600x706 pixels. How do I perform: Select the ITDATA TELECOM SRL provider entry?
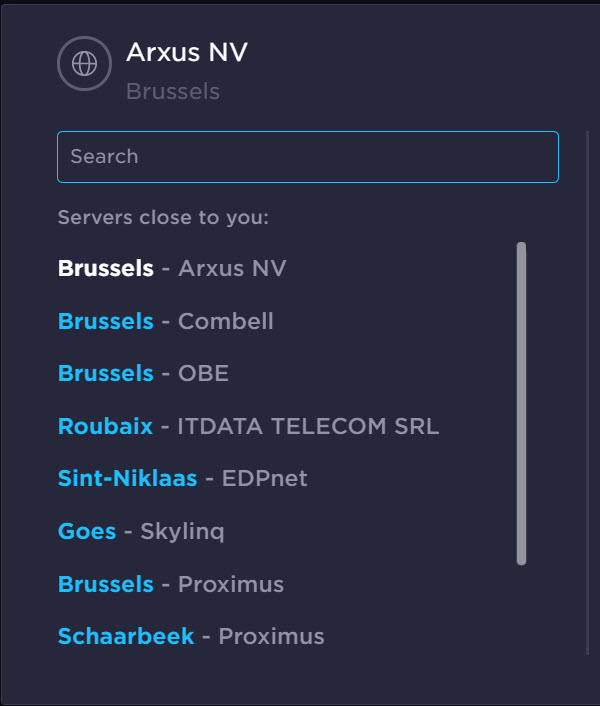pos(308,427)
